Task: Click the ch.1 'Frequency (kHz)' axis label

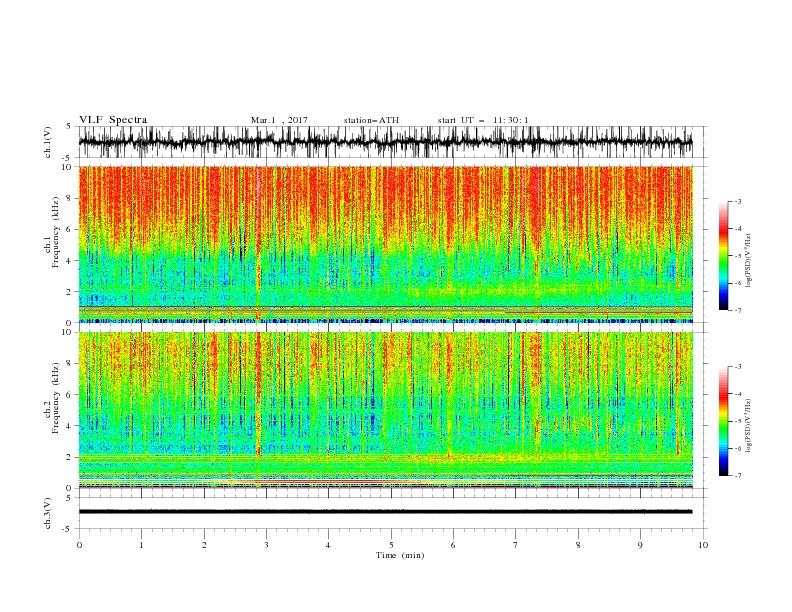Action: (56, 230)
